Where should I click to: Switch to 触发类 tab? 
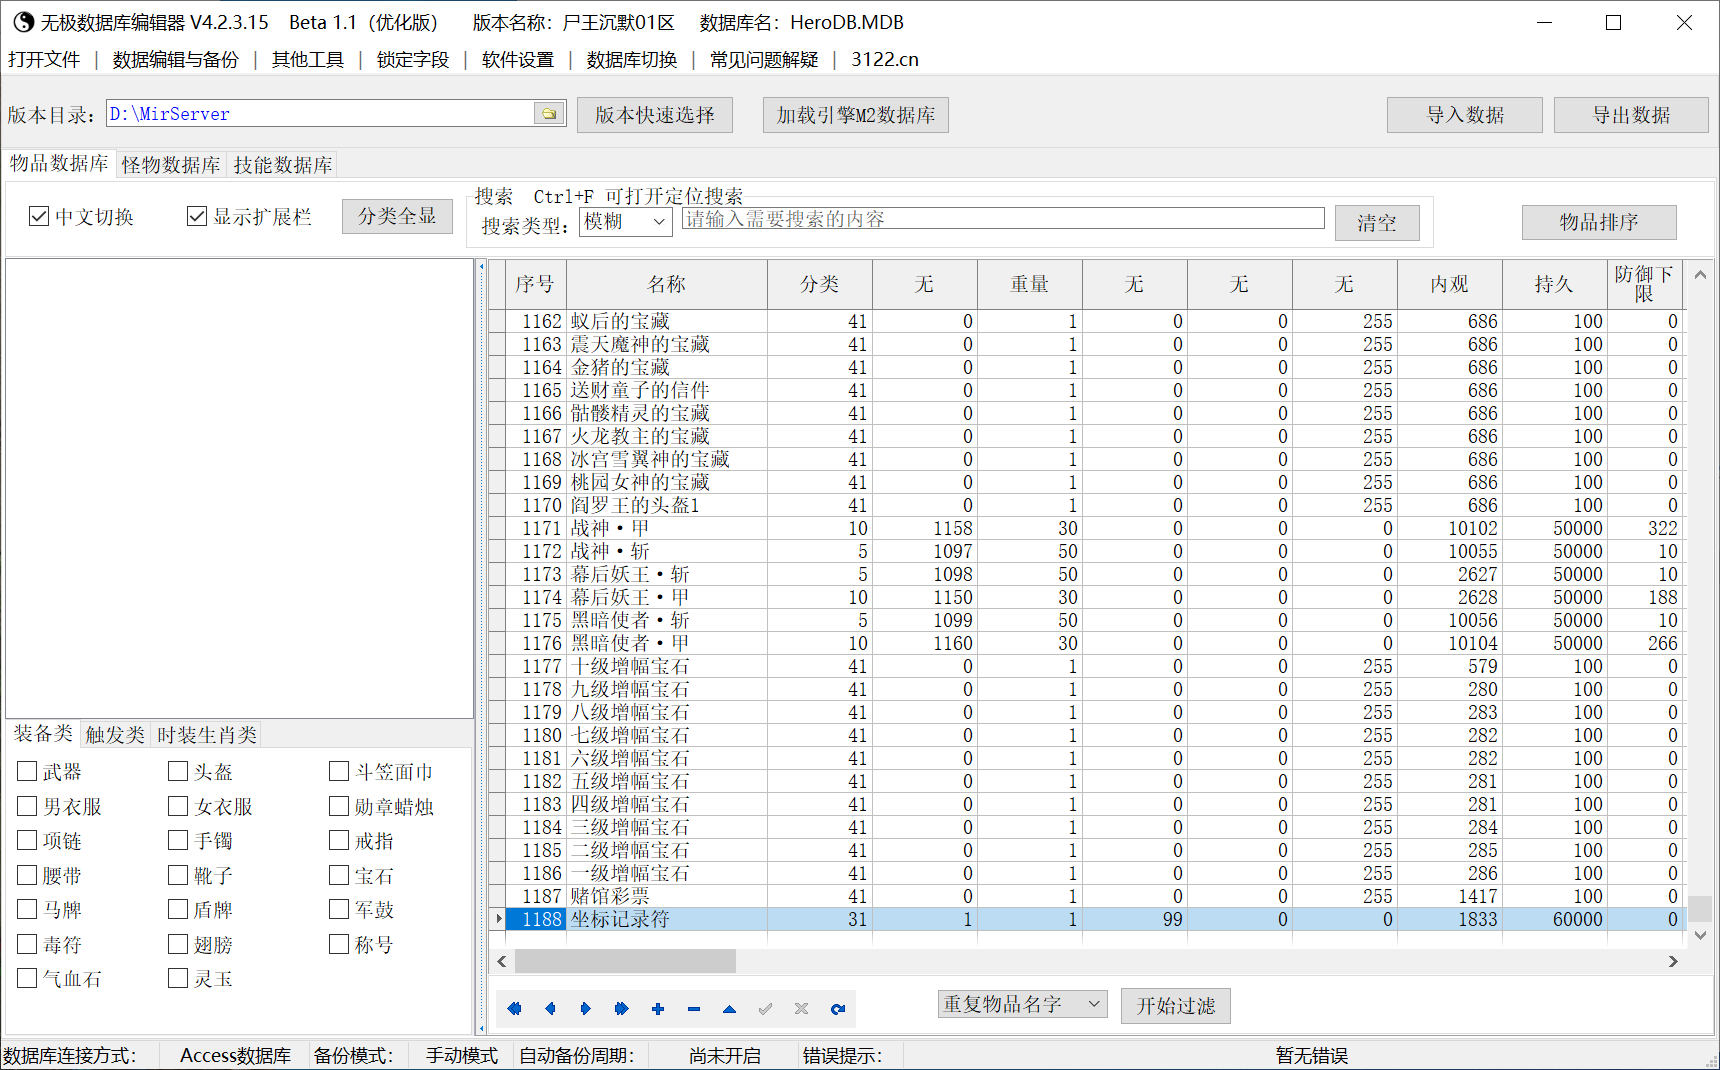[115, 735]
